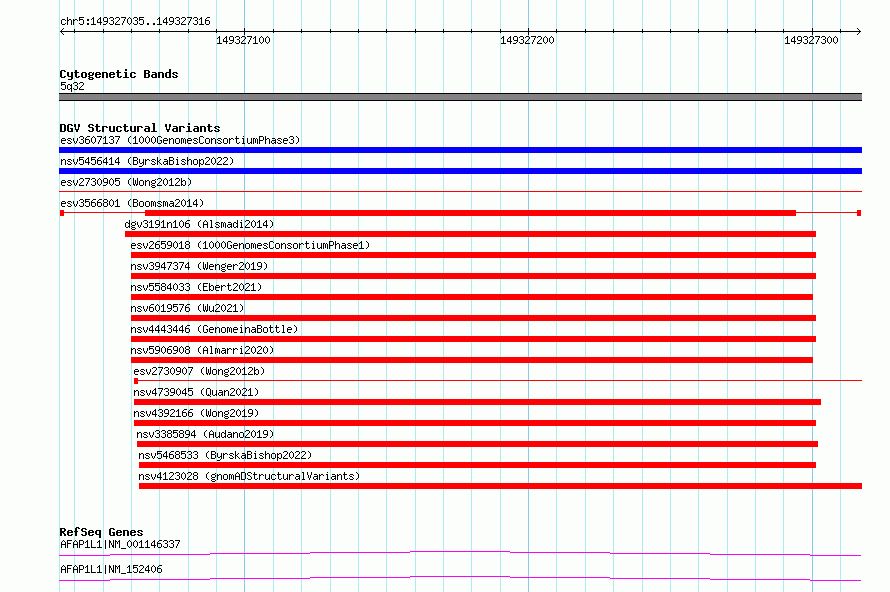Click the red bar under nsv4739045 Quan2021
This screenshot has height=592, width=890.
[477, 402]
